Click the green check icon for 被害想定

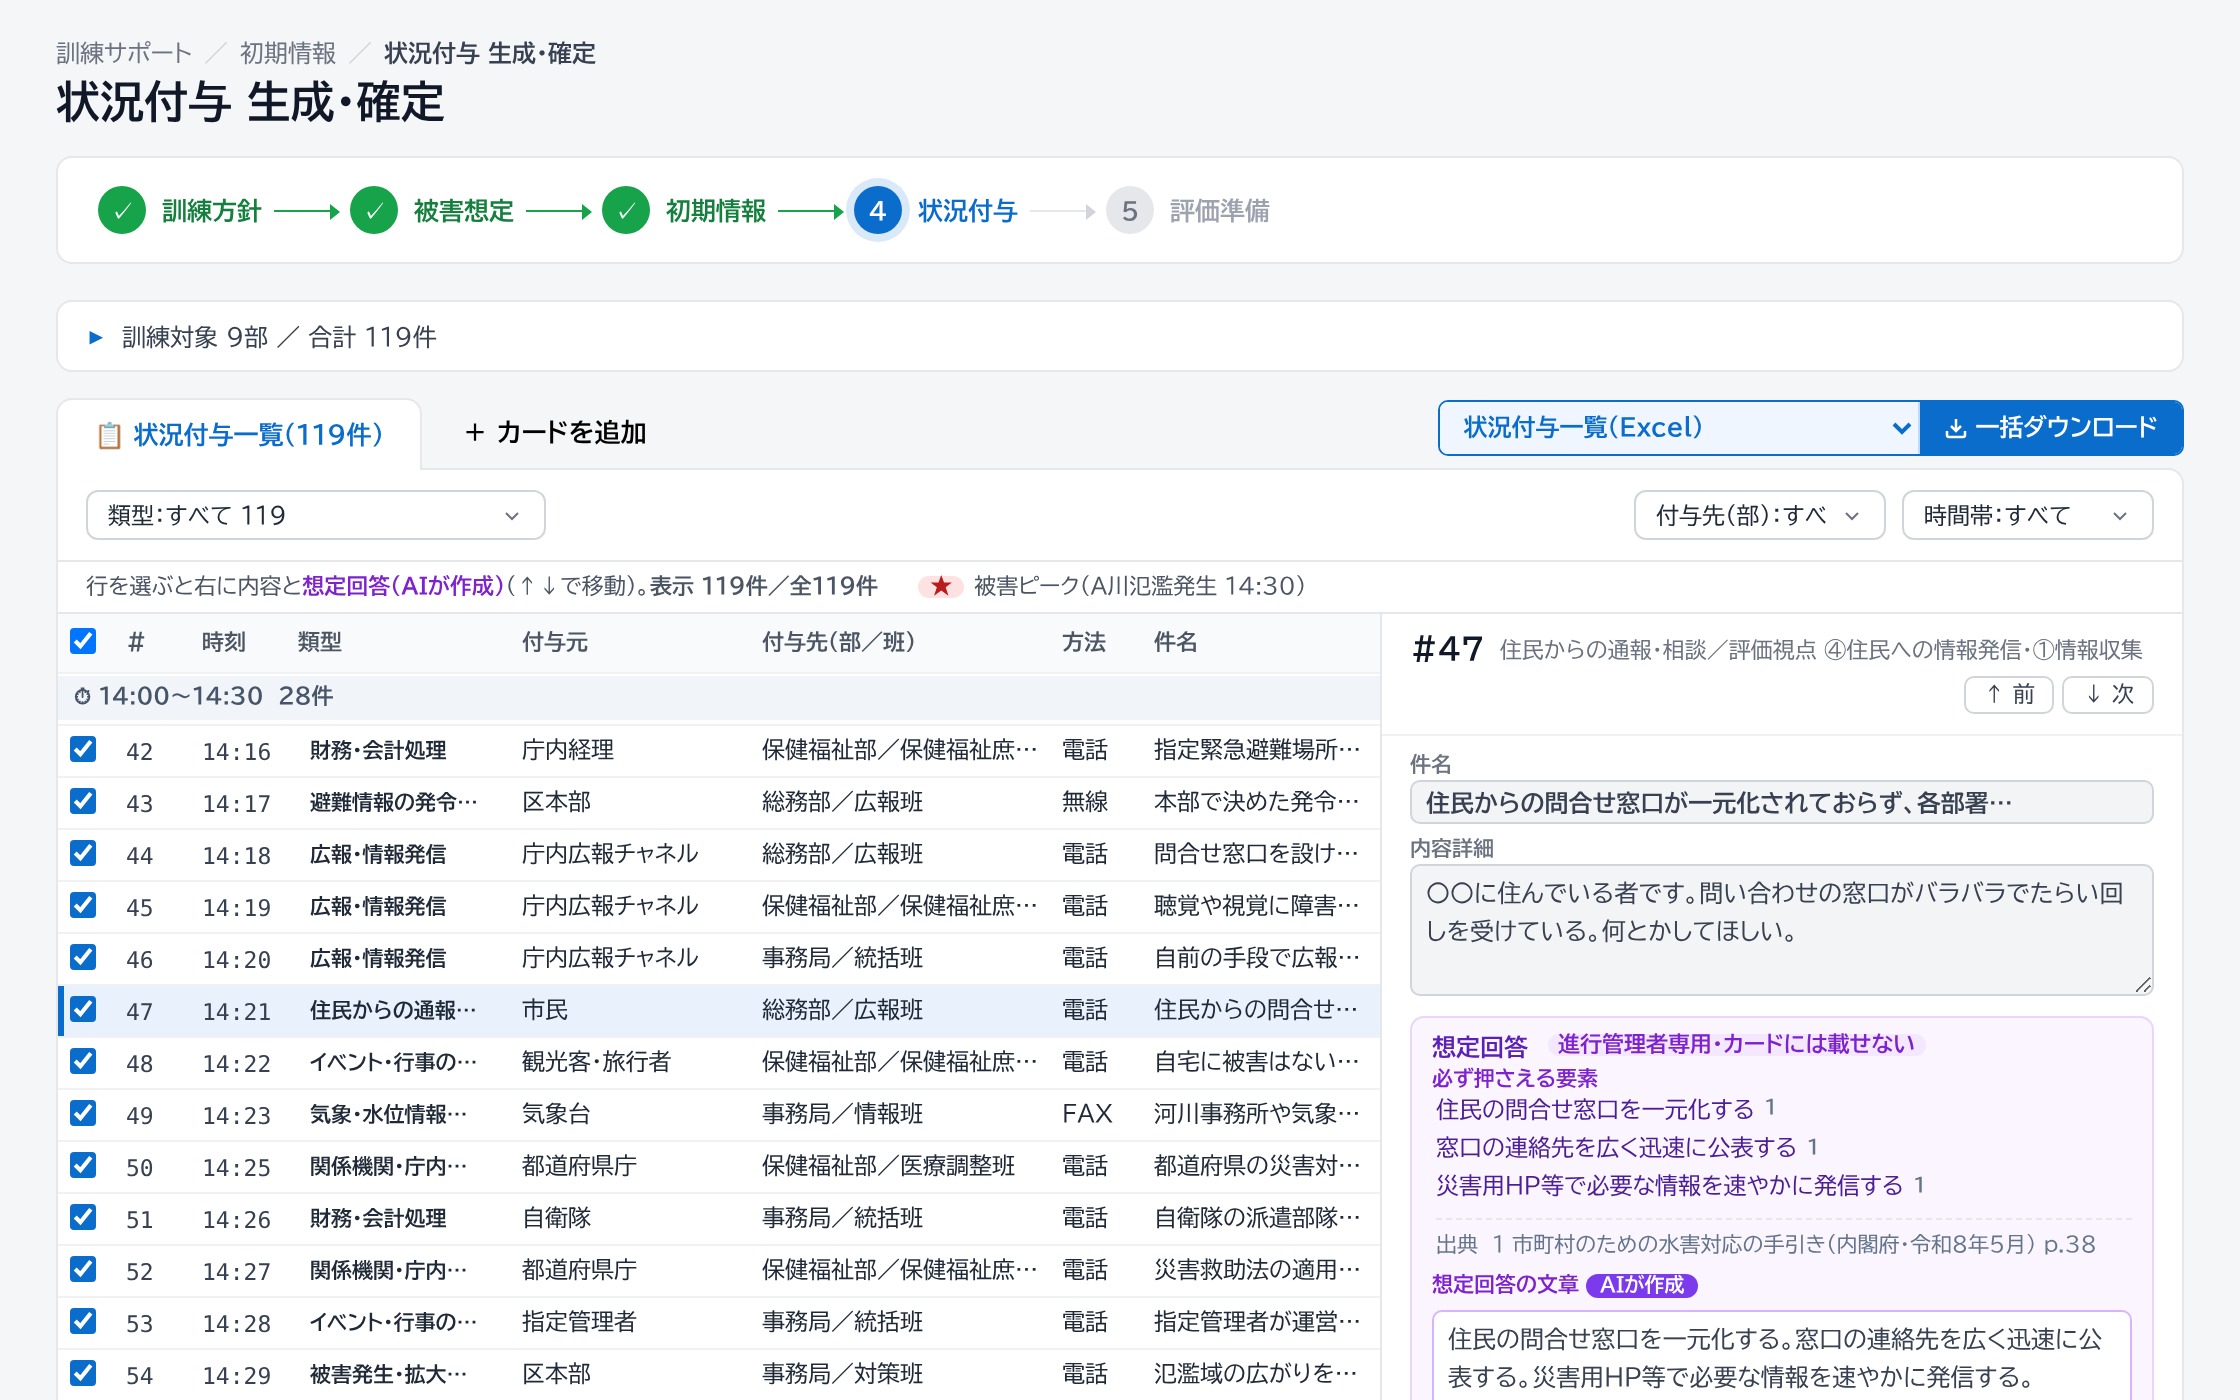pyautogui.click(x=374, y=211)
